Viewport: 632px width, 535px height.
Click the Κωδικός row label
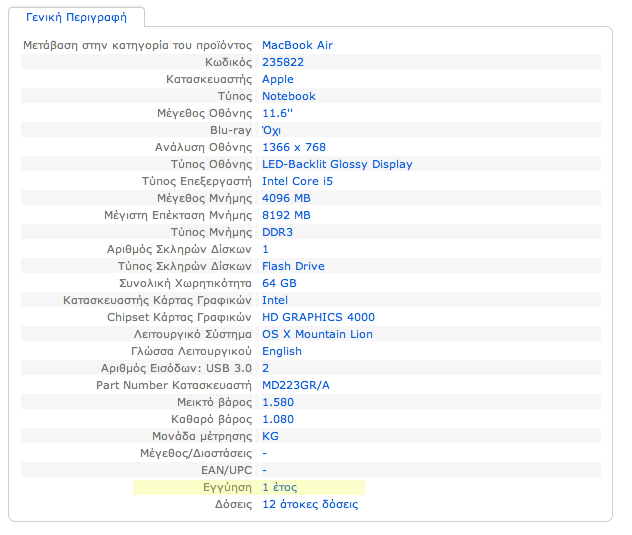tap(229, 62)
